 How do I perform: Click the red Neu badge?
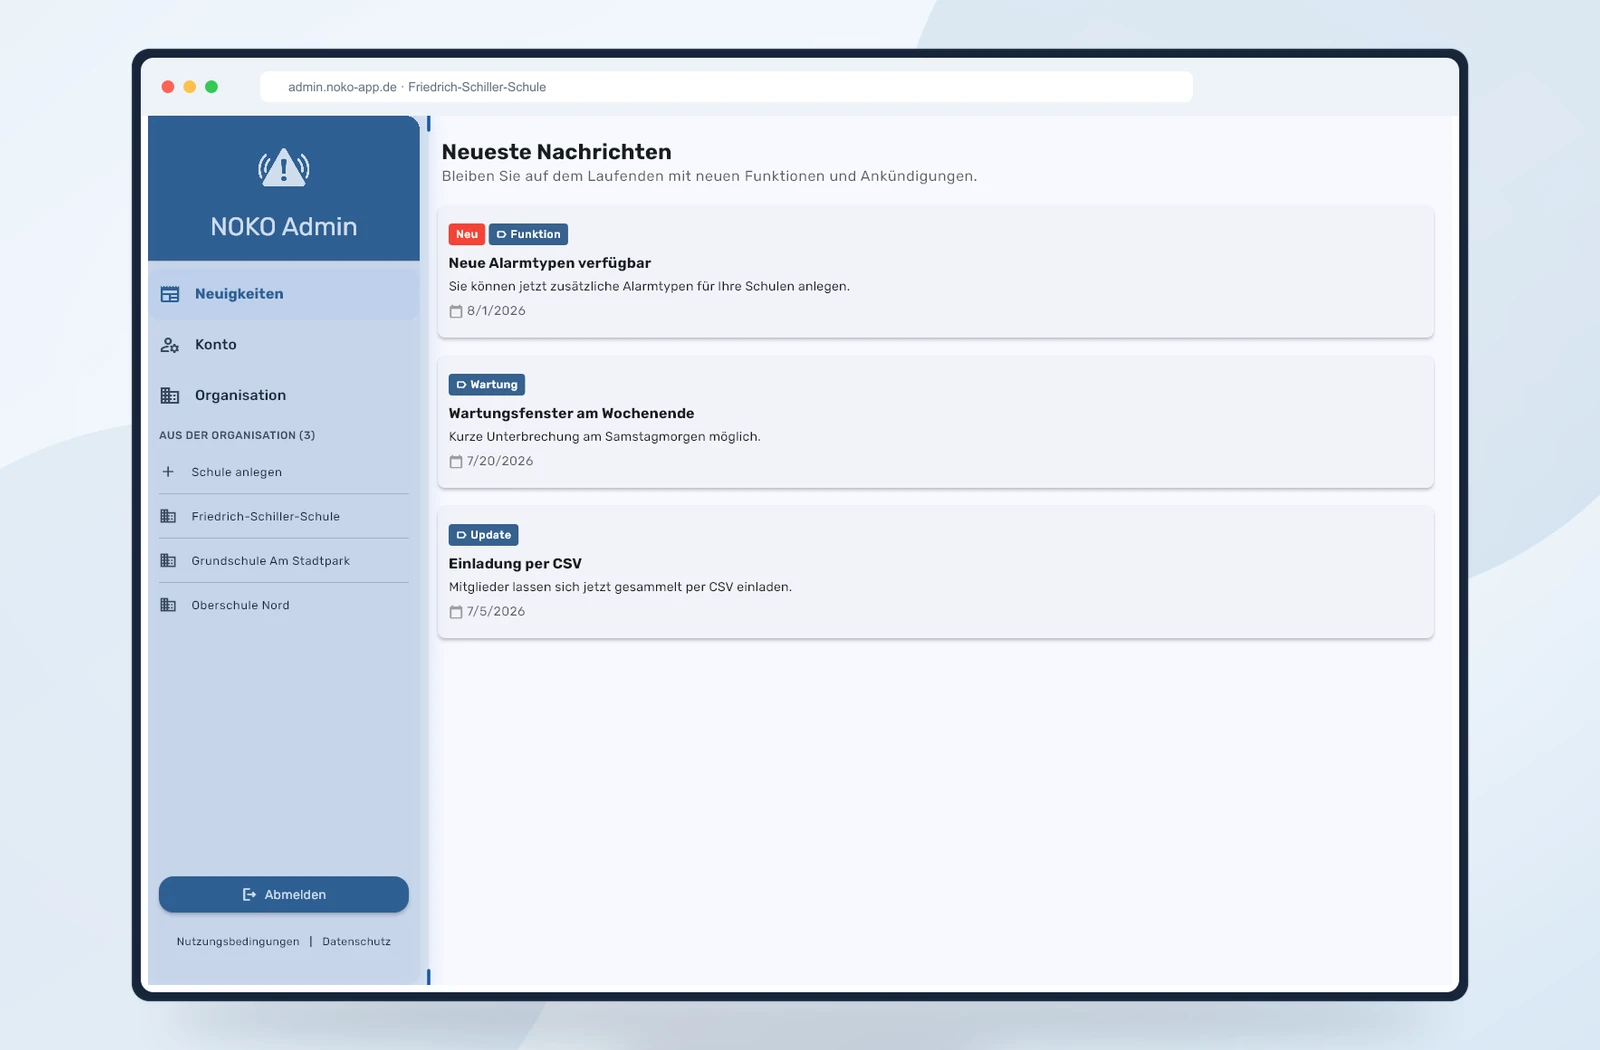tap(467, 234)
